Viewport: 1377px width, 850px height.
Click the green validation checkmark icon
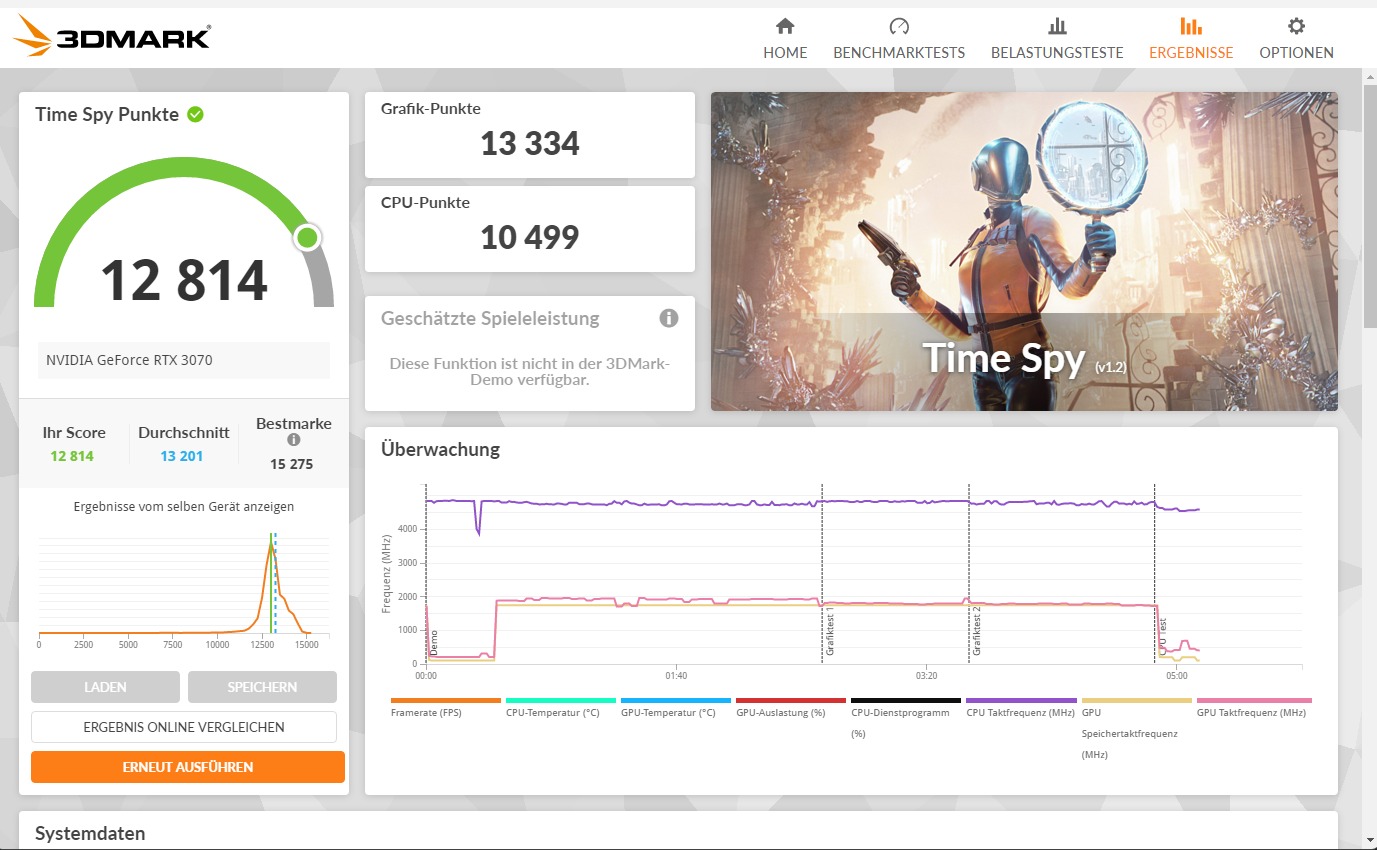[x=196, y=114]
